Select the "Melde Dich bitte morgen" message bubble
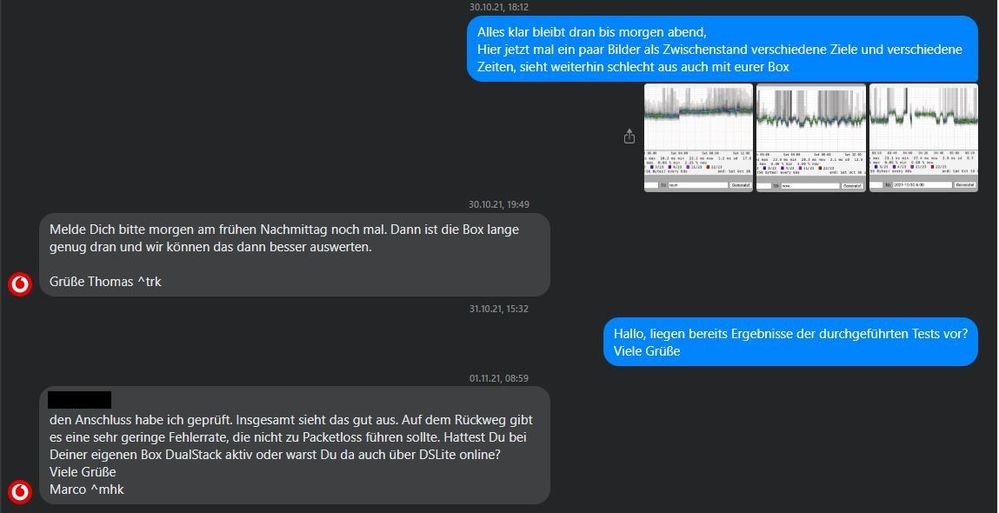 (294, 255)
